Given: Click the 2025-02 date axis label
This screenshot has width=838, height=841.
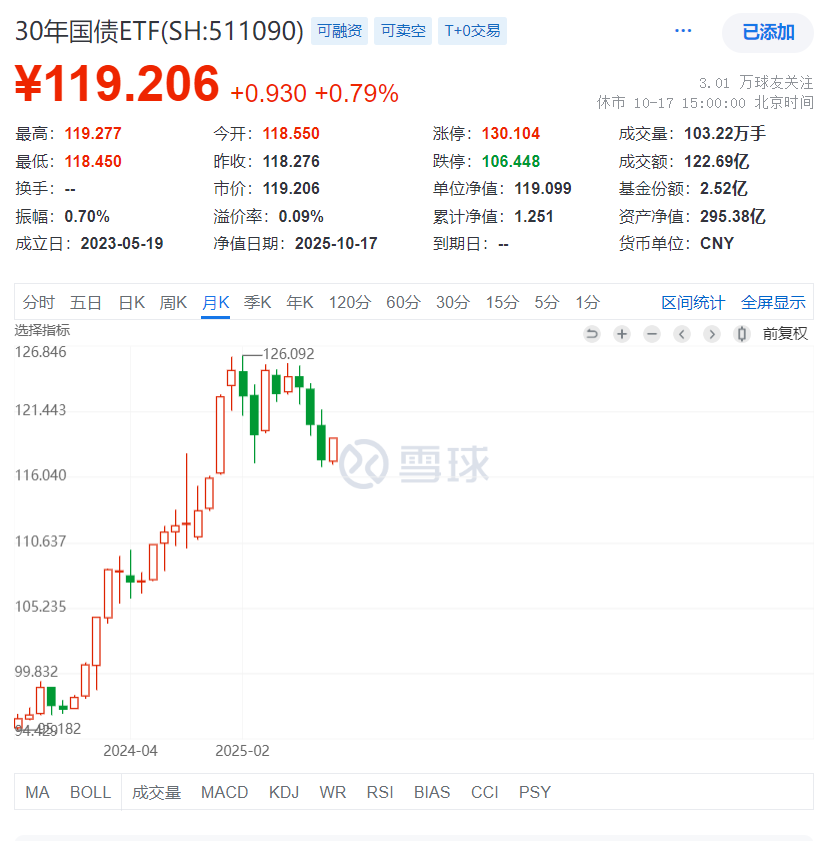Looking at the screenshot, I should click(x=242, y=751).
